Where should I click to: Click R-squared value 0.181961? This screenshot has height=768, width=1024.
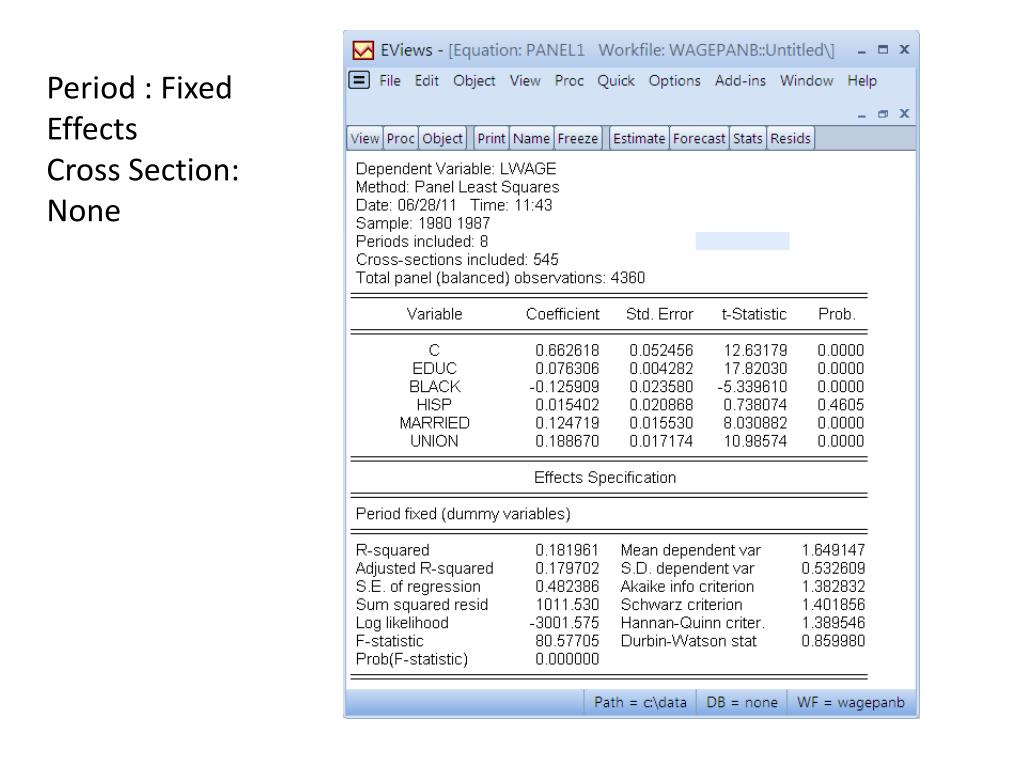[x=567, y=551]
